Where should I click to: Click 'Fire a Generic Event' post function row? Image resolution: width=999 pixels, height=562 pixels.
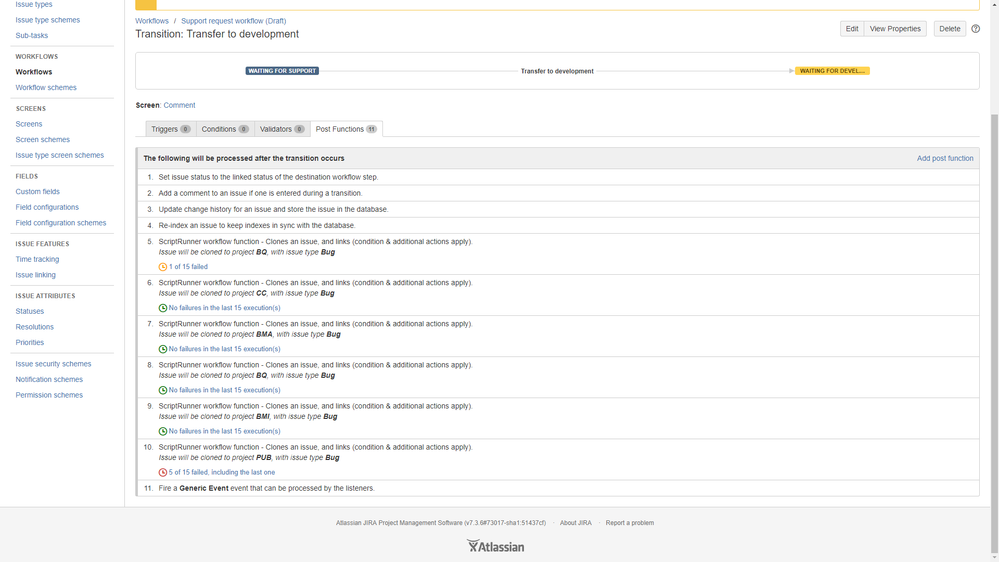click(558, 488)
